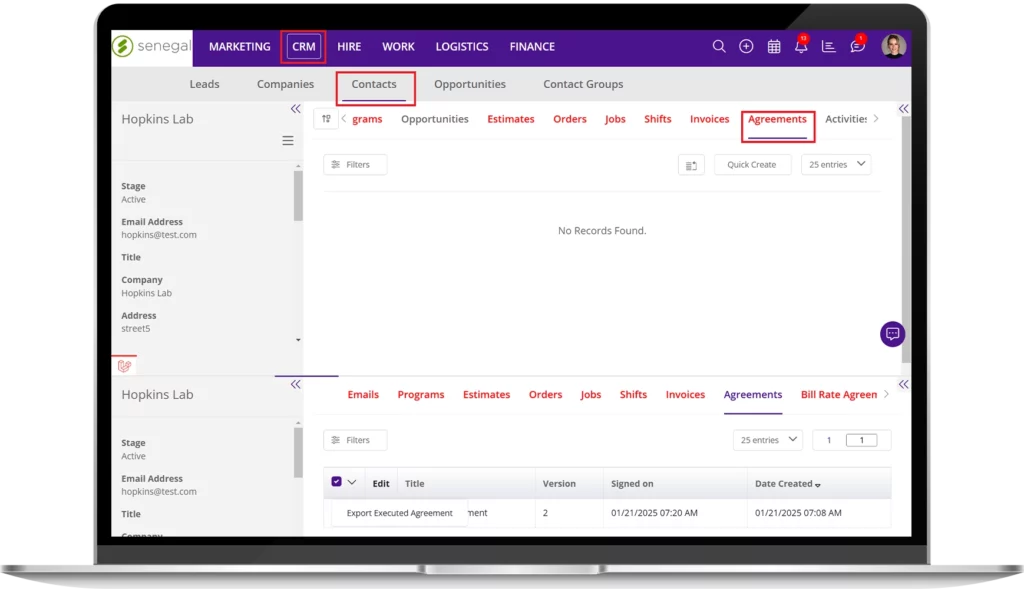Open the upper 25 entries dropdown
Screen dimensions: 1024x589
(836, 164)
